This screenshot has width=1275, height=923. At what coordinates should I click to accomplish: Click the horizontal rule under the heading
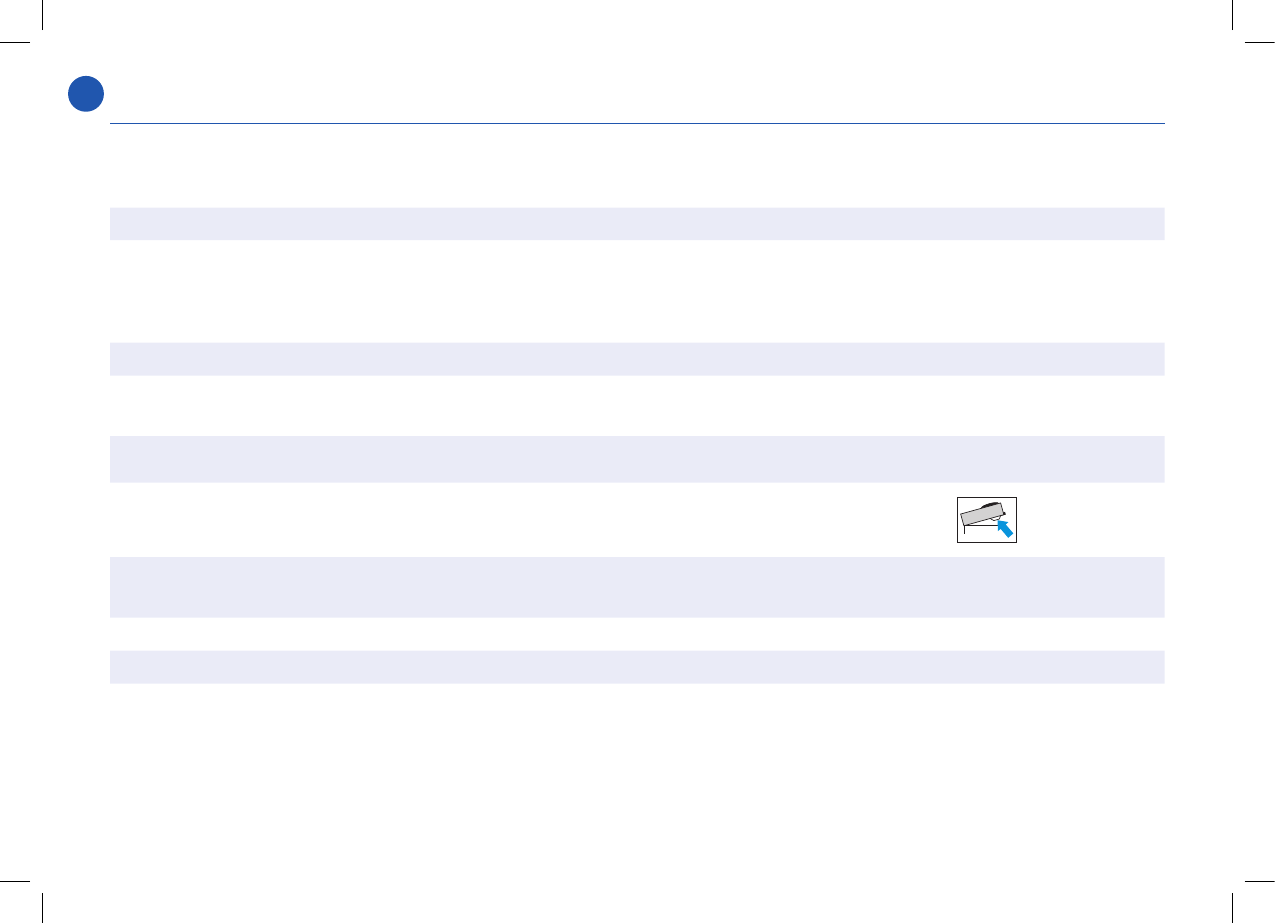point(636,124)
